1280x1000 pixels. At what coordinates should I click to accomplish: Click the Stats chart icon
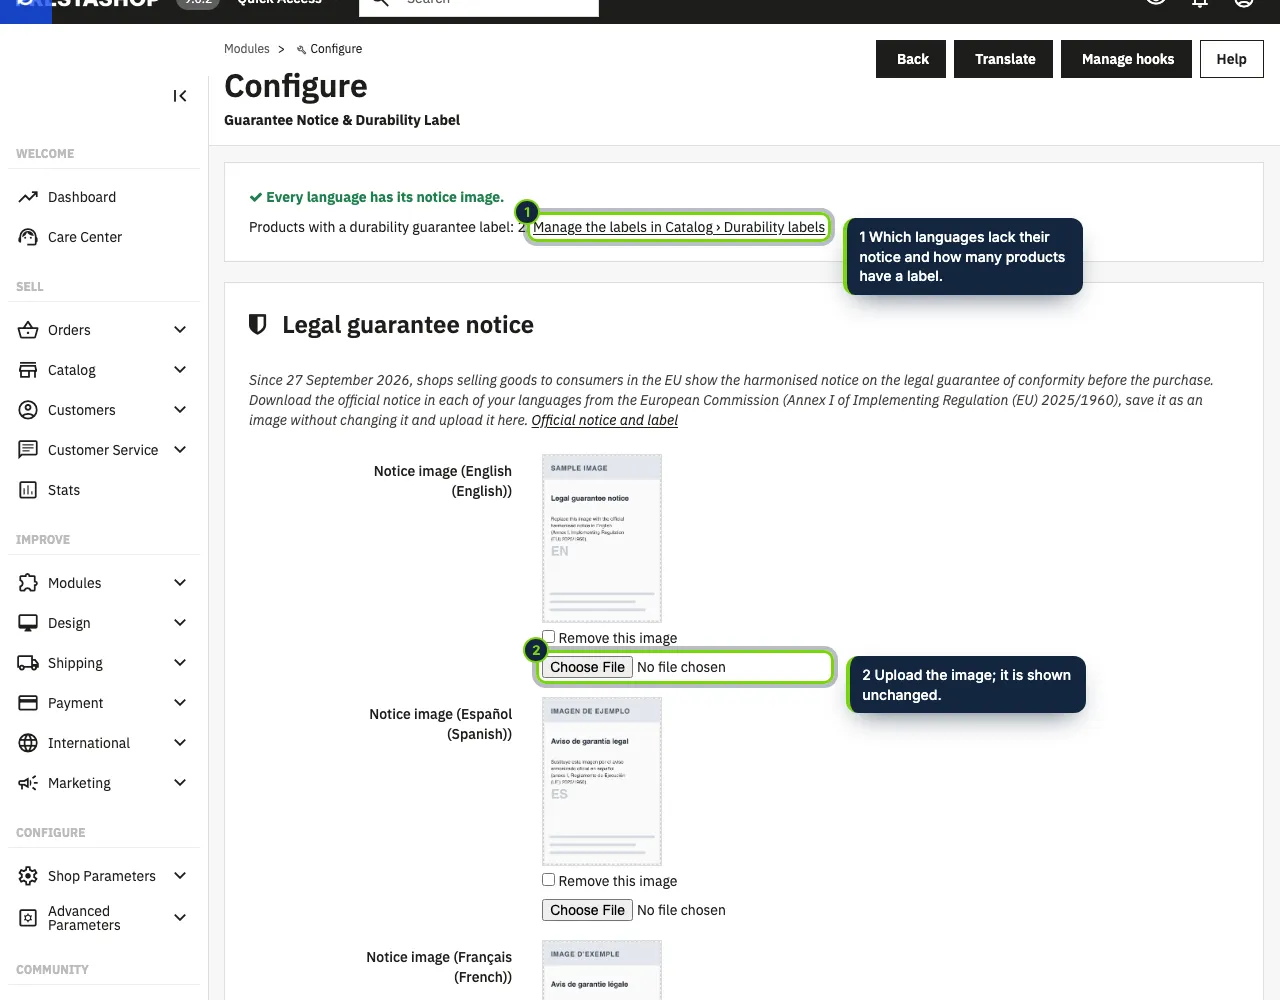coord(28,490)
